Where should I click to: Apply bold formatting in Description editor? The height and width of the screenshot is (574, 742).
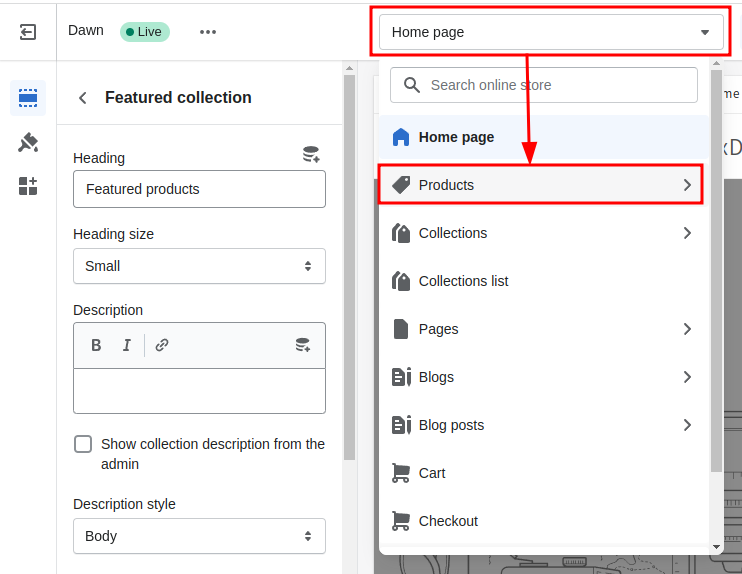[x=97, y=346]
